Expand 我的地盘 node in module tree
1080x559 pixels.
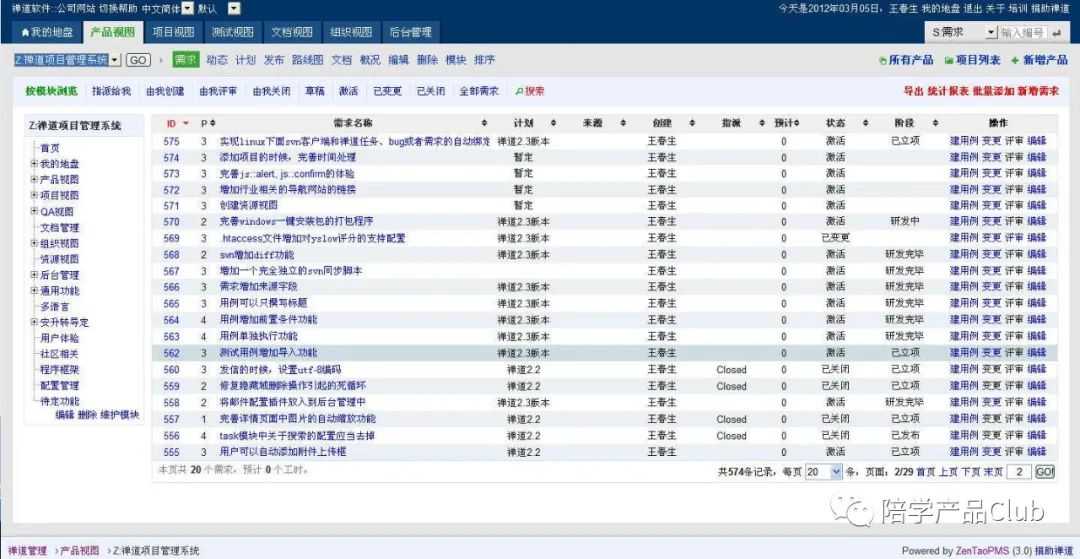coord(34,164)
